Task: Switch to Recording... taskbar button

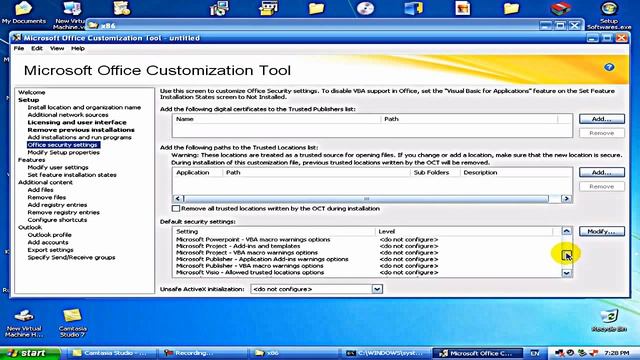Action: click(x=202, y=353)
